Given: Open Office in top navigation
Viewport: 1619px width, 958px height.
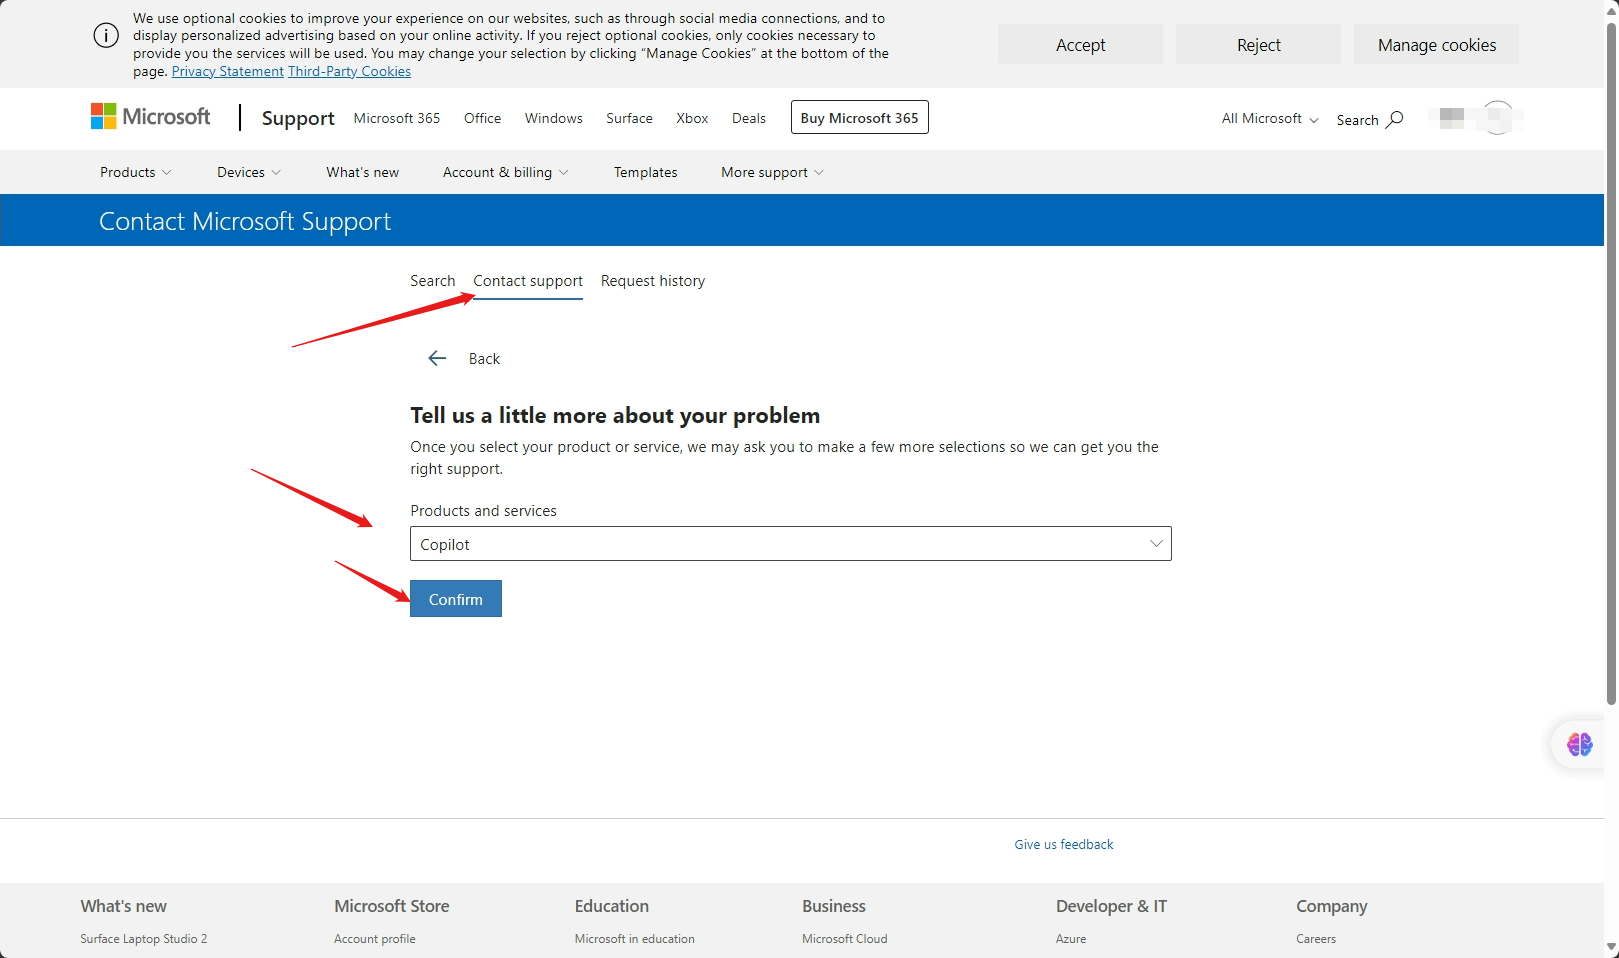Looking at the screenshot, I should [483, 118].
